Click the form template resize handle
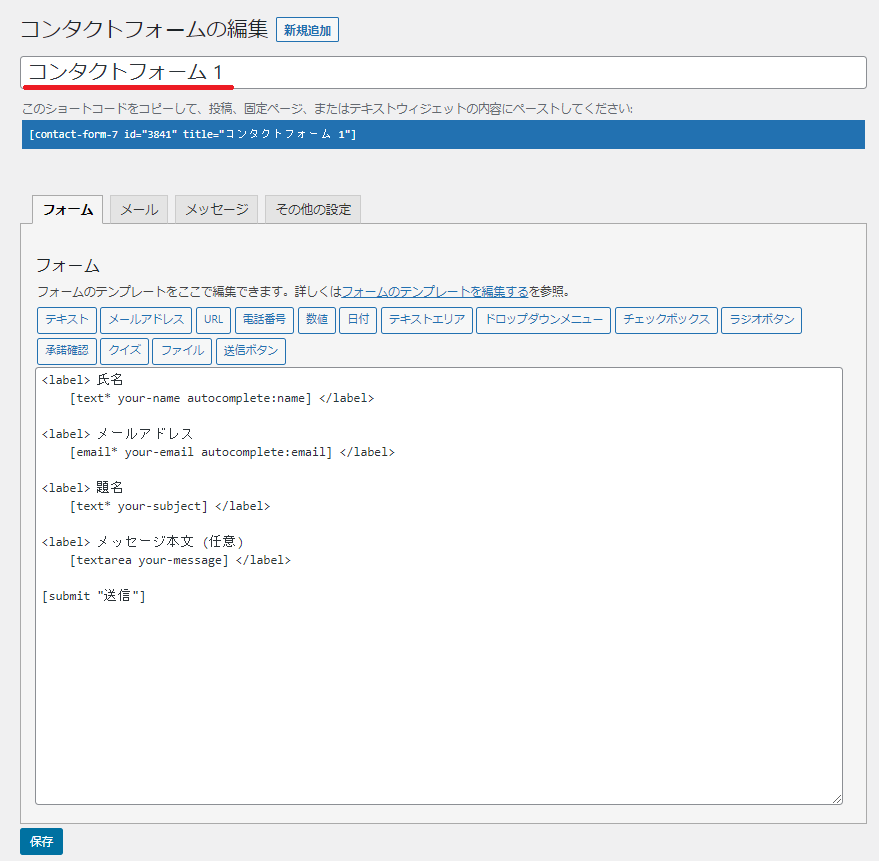The height and width of the screenshot is (861, 879). point(836,799)
